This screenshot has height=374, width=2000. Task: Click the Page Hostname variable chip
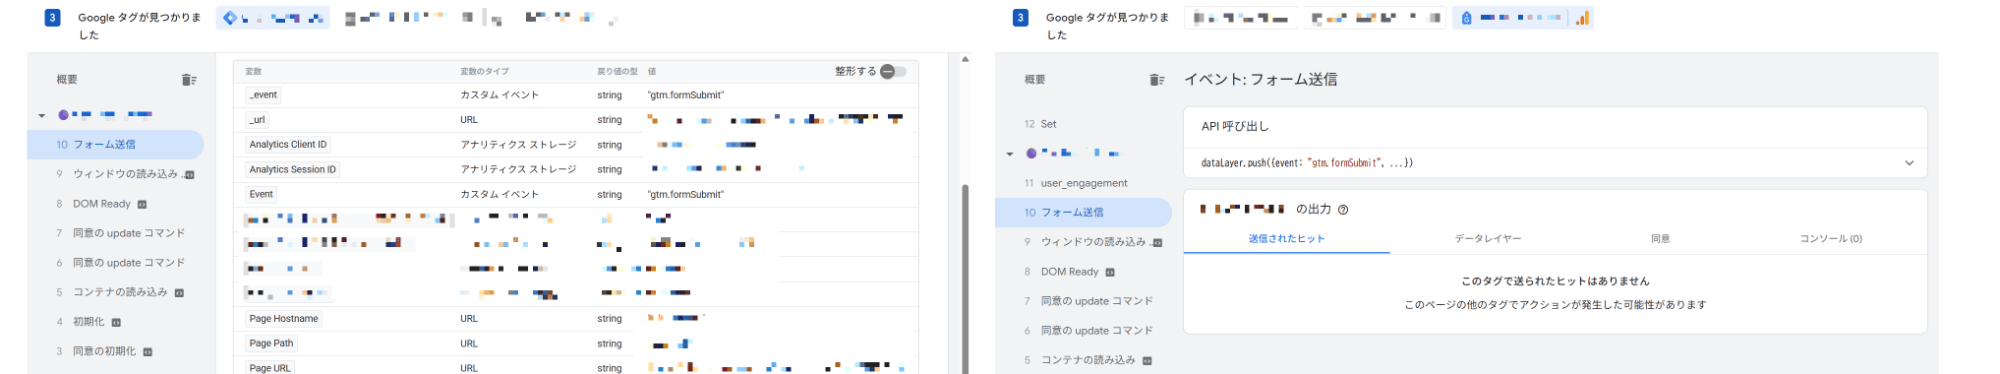pos(284,319)
